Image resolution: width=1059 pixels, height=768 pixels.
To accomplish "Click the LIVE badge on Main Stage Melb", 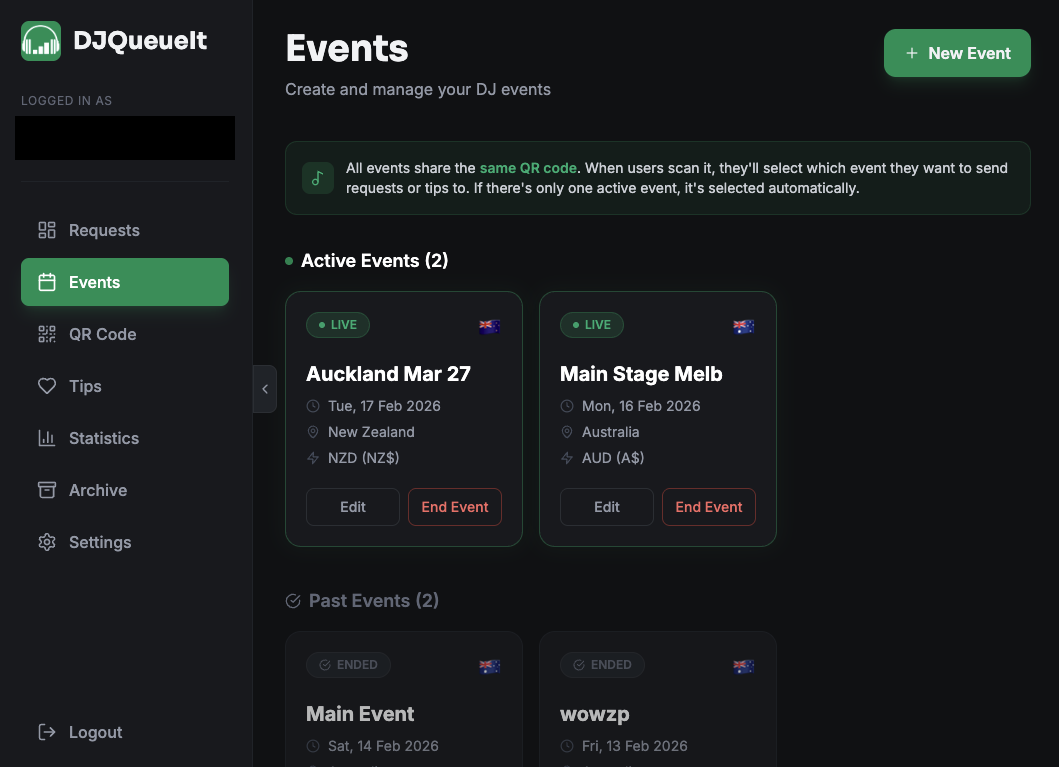I will click(x=592, y=325).
